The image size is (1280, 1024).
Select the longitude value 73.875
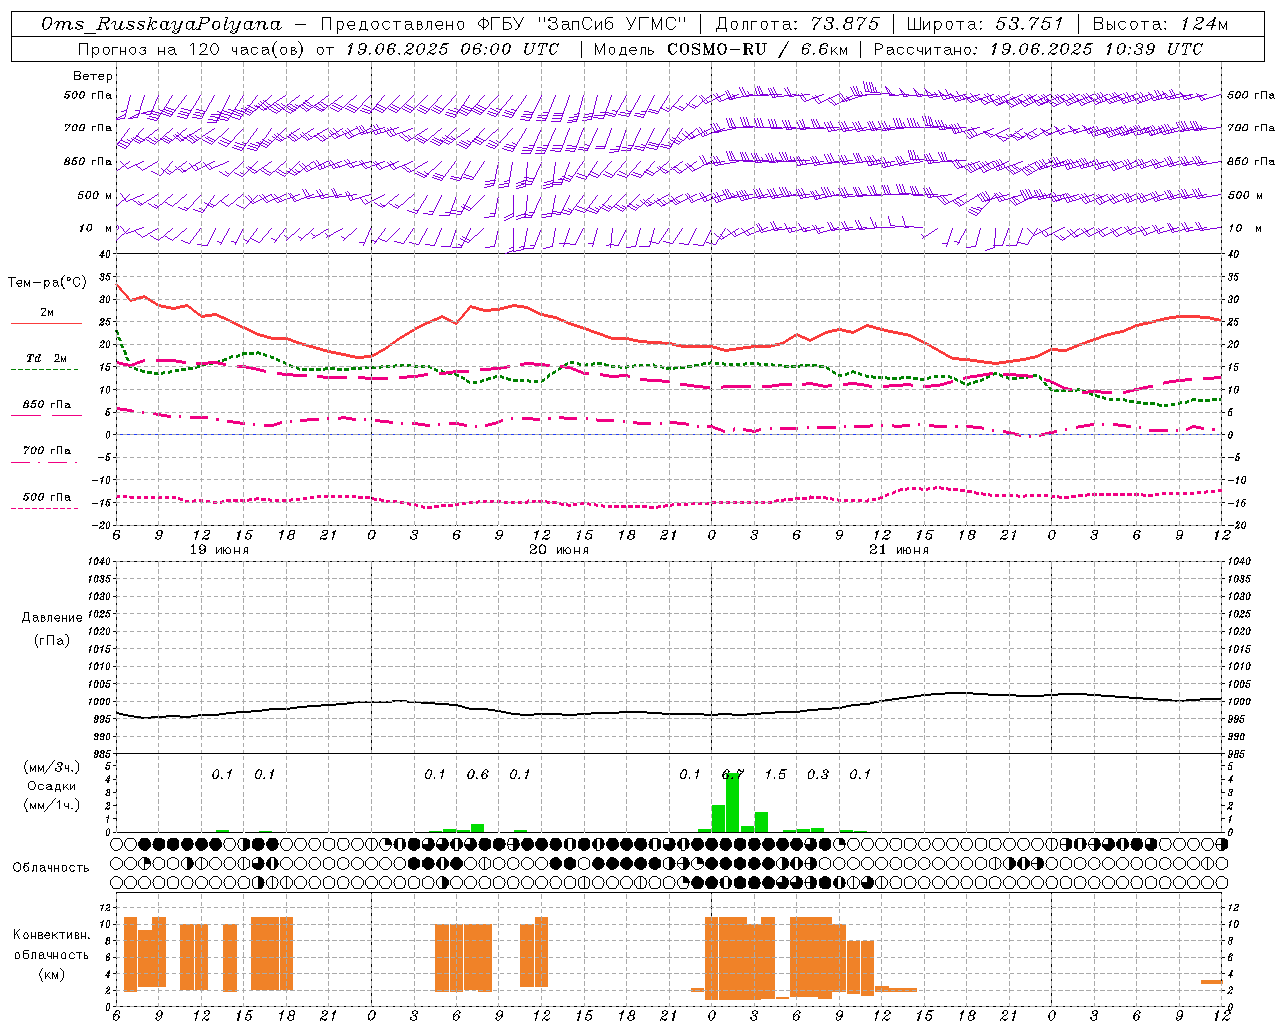(845, 24)
